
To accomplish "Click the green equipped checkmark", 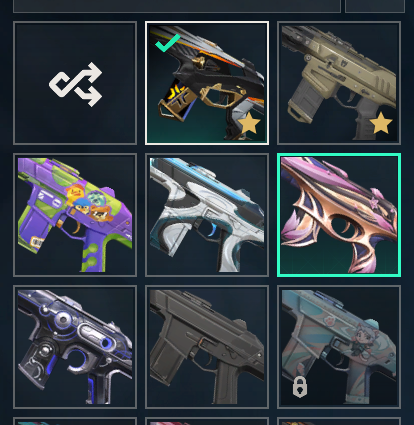I will (x=168, y=43).
